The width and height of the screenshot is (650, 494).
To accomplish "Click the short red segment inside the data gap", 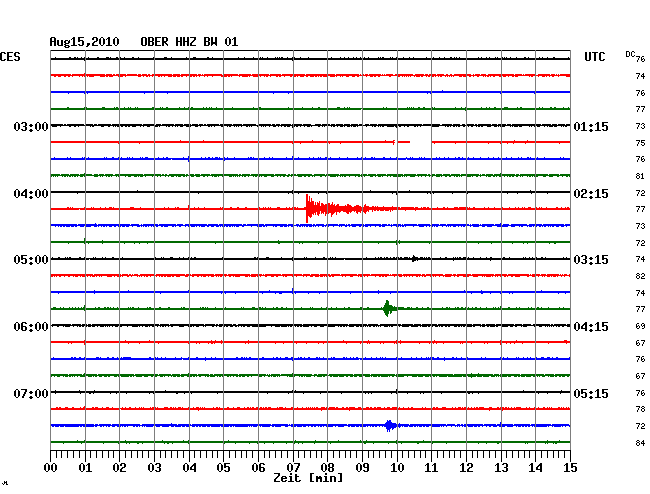I will tap(404, 142).
